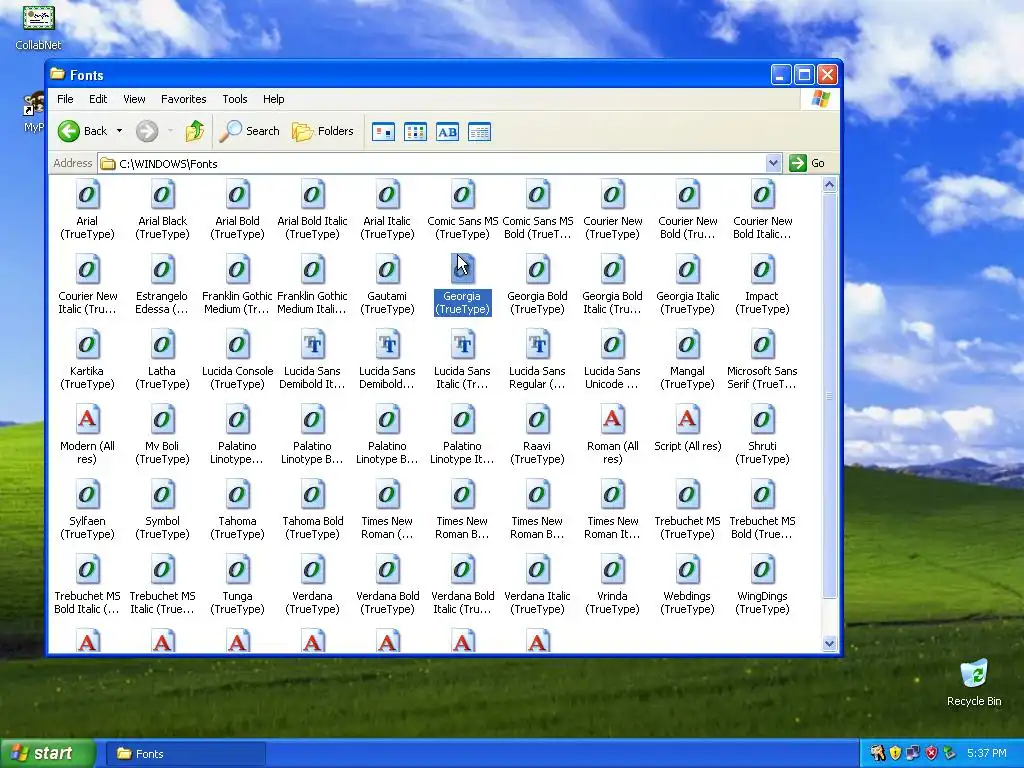1024x768 pixels.
Task: Open the View menu
Action: tap(134, 99)
